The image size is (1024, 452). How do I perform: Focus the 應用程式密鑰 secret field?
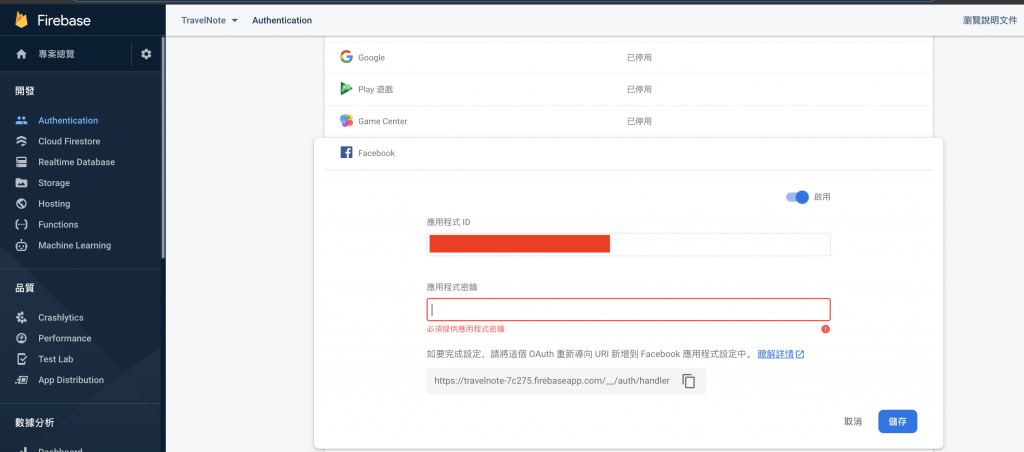click(x=628, y=310)
